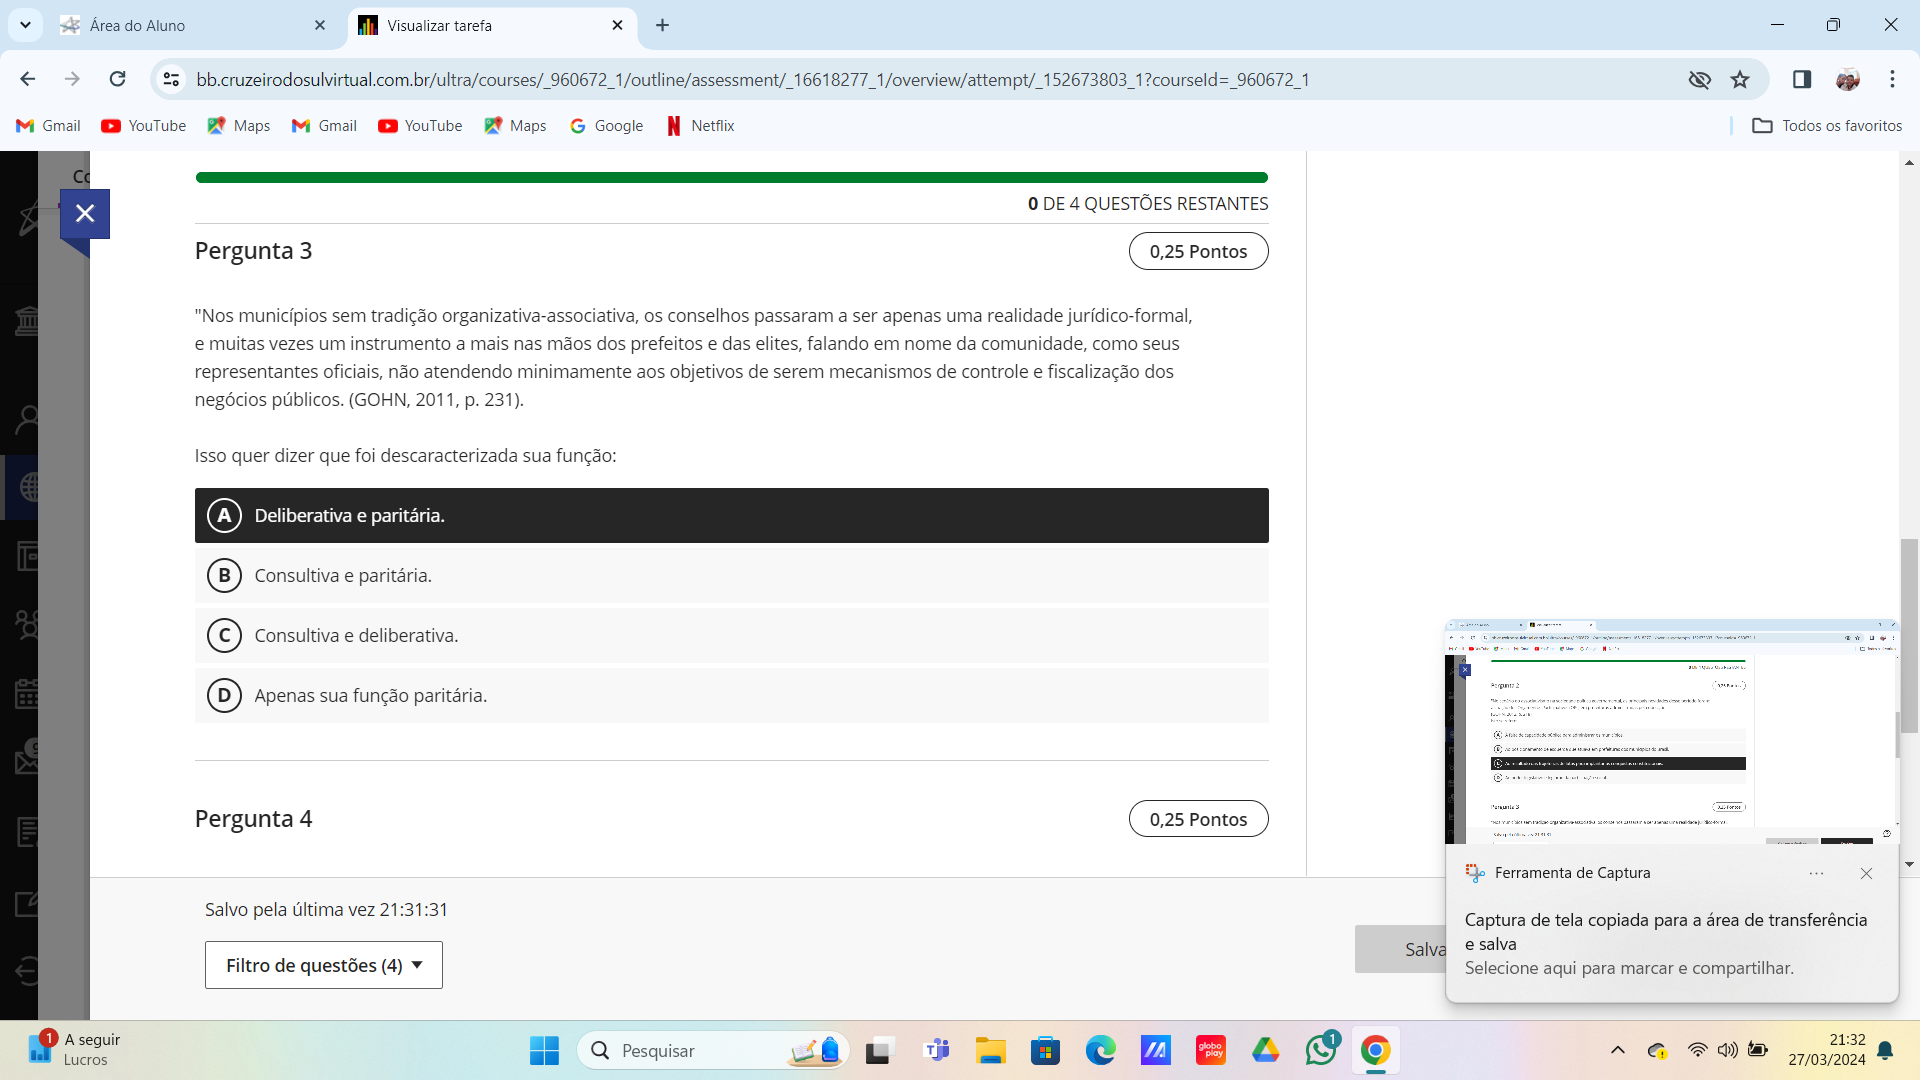Open File Explorer from the taskbar
This screenshot has height=1080, width=1920.
pos(990,1050)
